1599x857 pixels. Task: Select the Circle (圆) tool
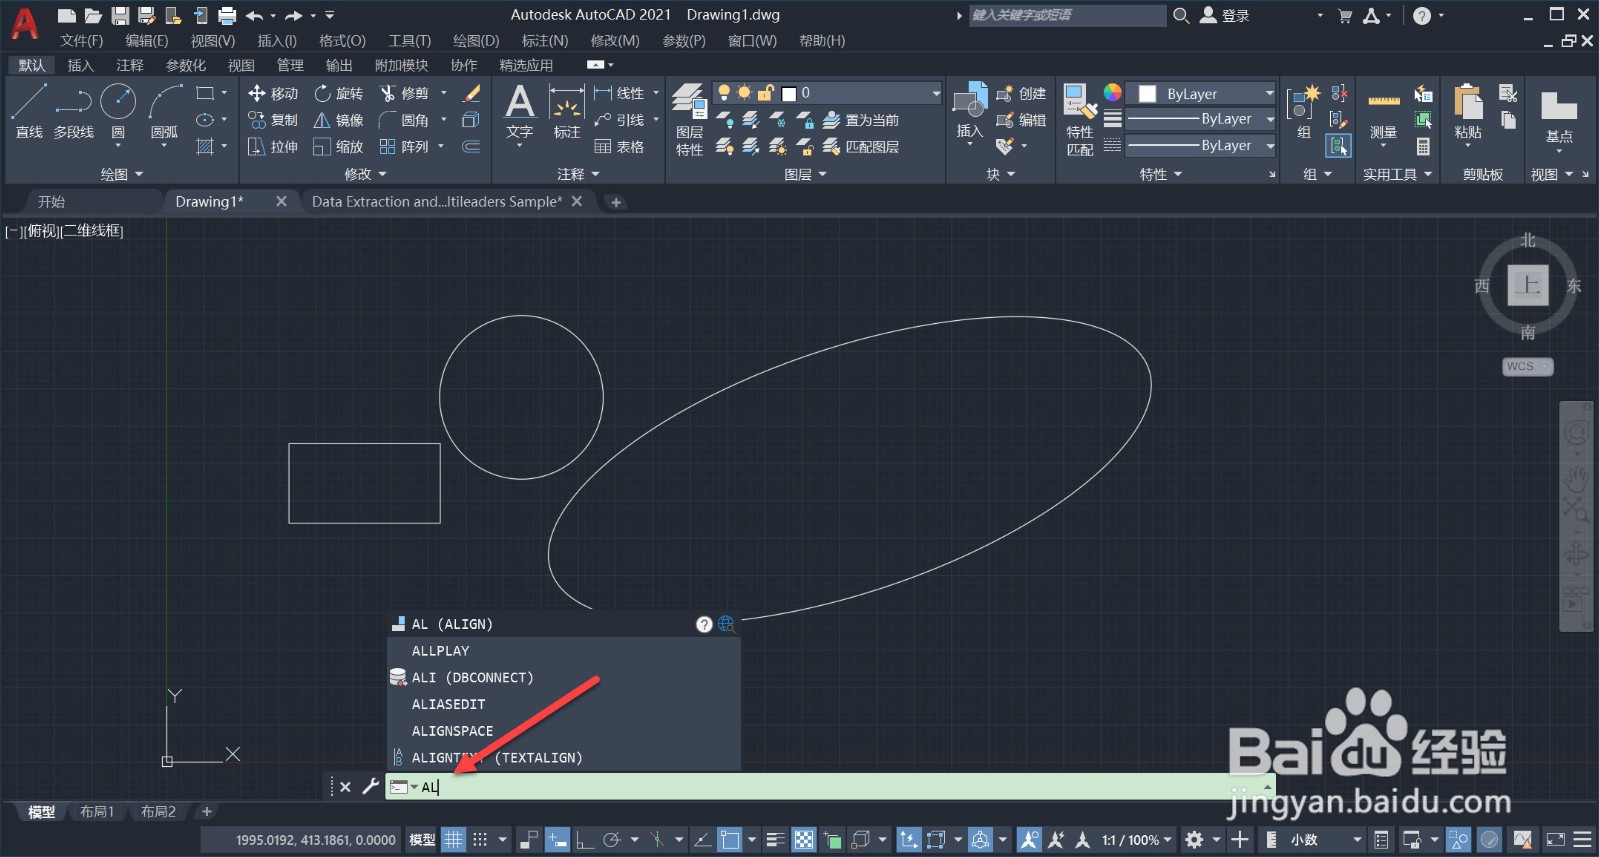(x=118, y=111)
